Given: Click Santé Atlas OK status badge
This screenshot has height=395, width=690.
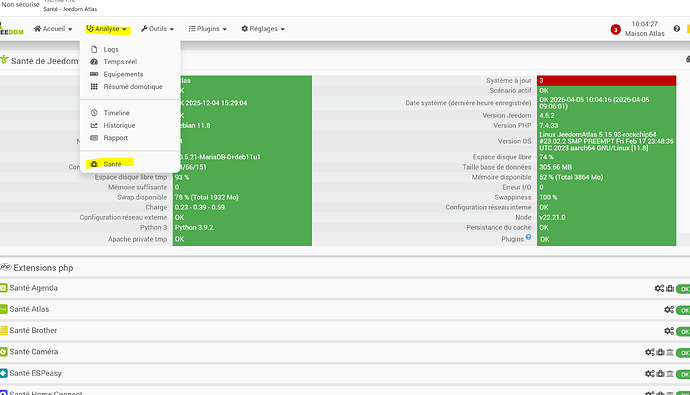Looking at the screenshot, I should coord(683,310).
